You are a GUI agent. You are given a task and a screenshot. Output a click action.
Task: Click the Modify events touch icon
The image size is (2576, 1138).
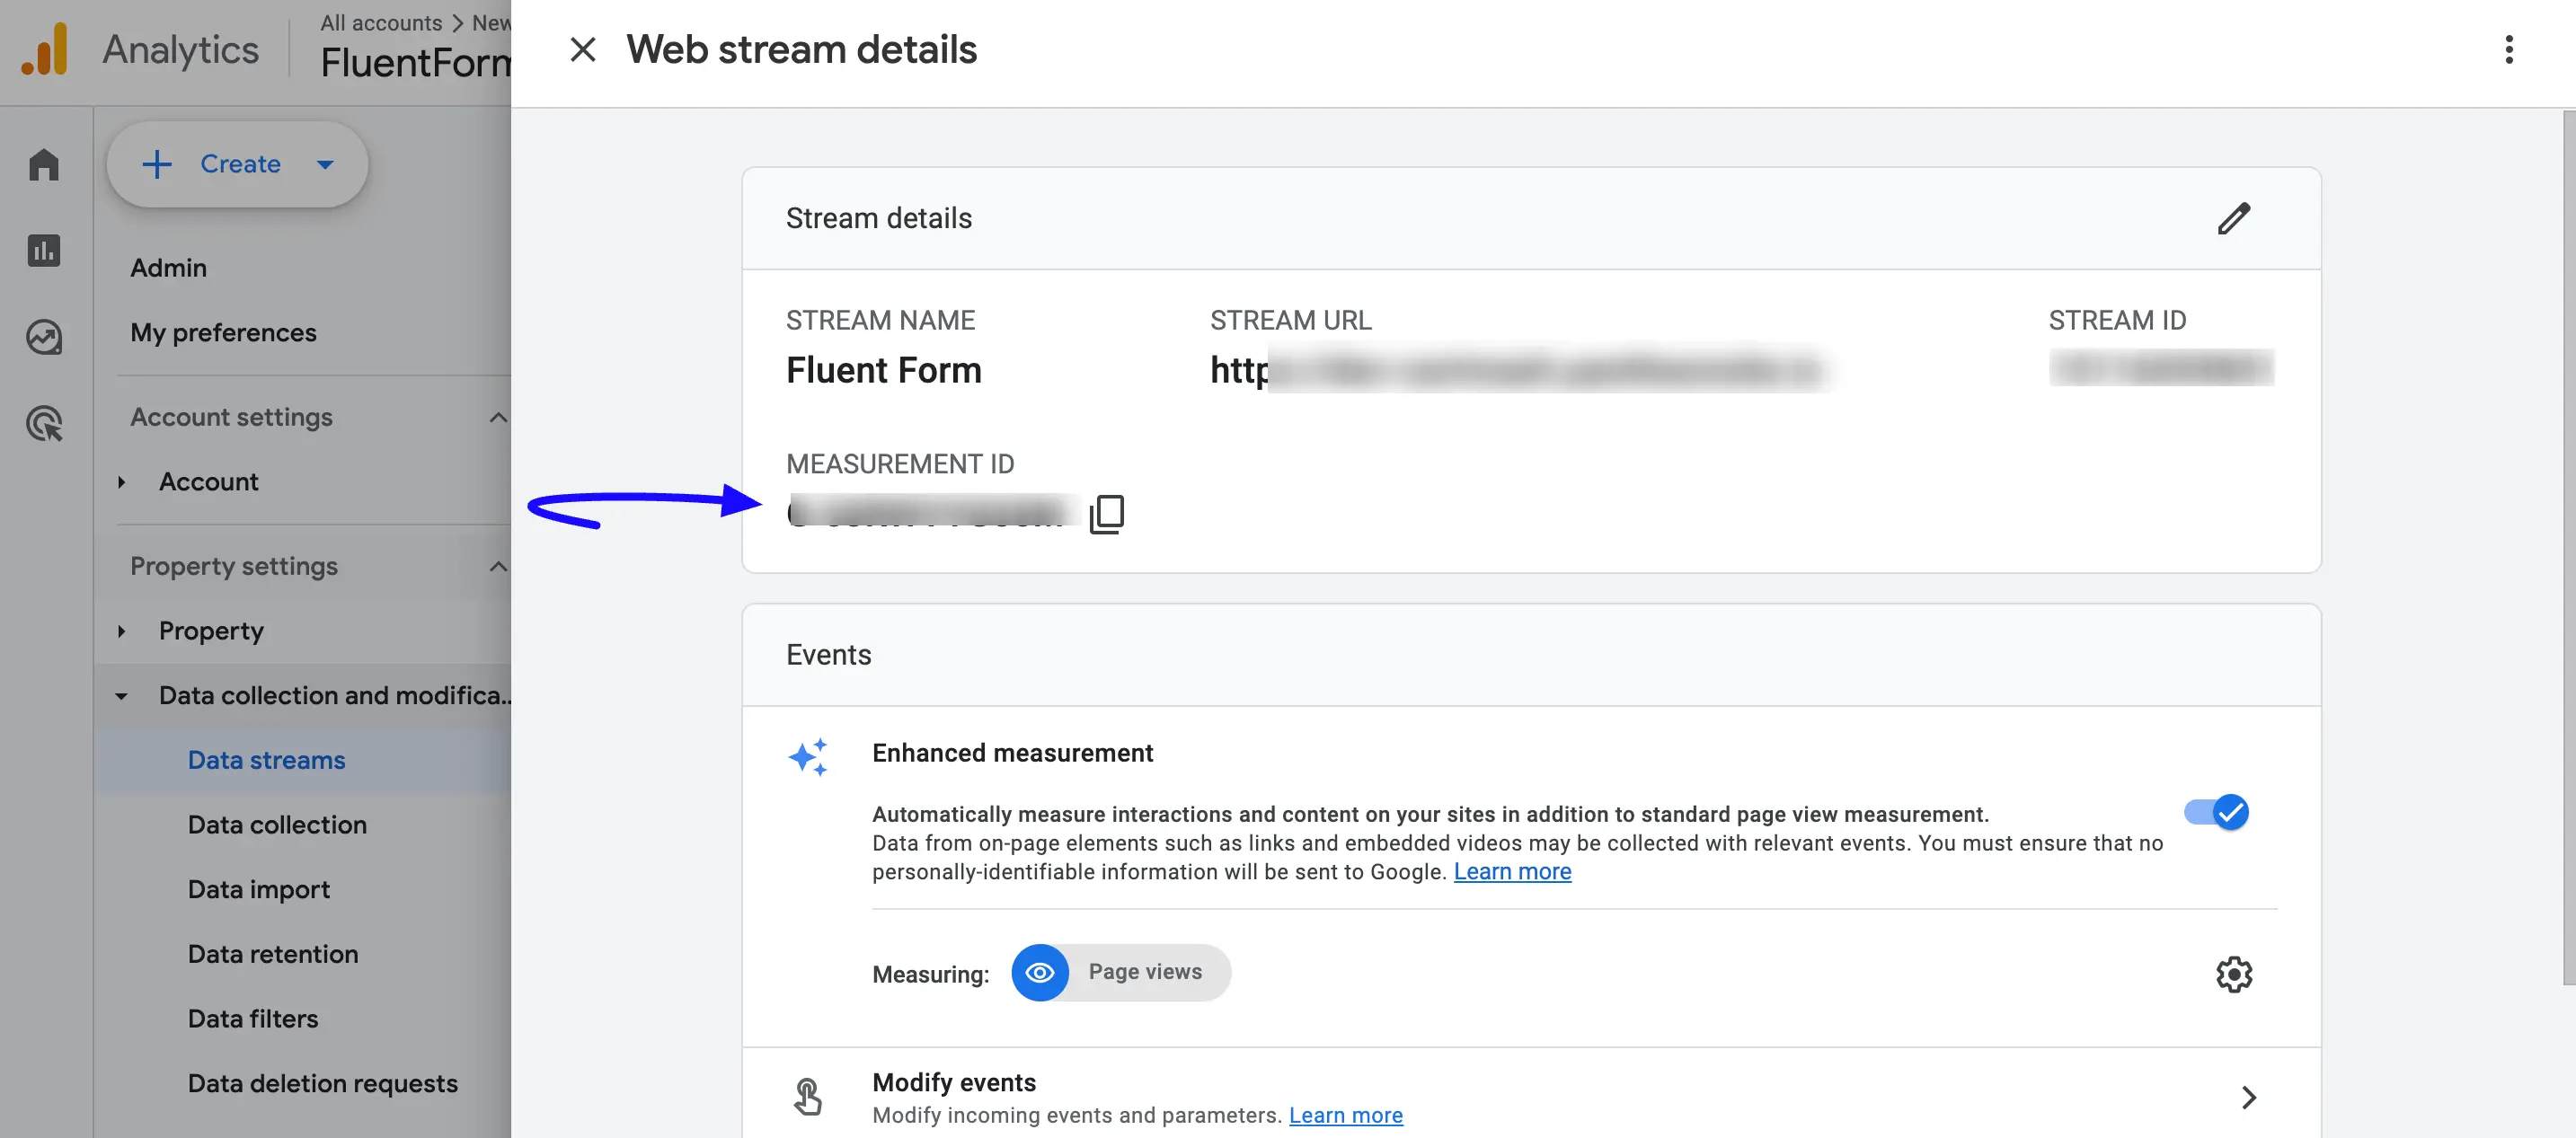pyautogui.click(x=808, y=1096)
